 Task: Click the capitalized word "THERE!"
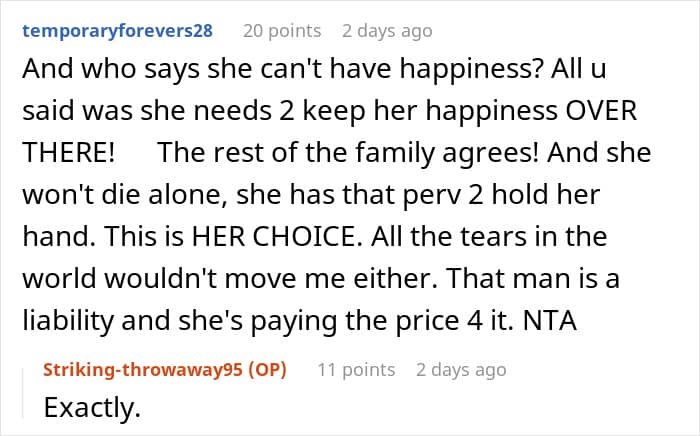click(x=64, y=154)
